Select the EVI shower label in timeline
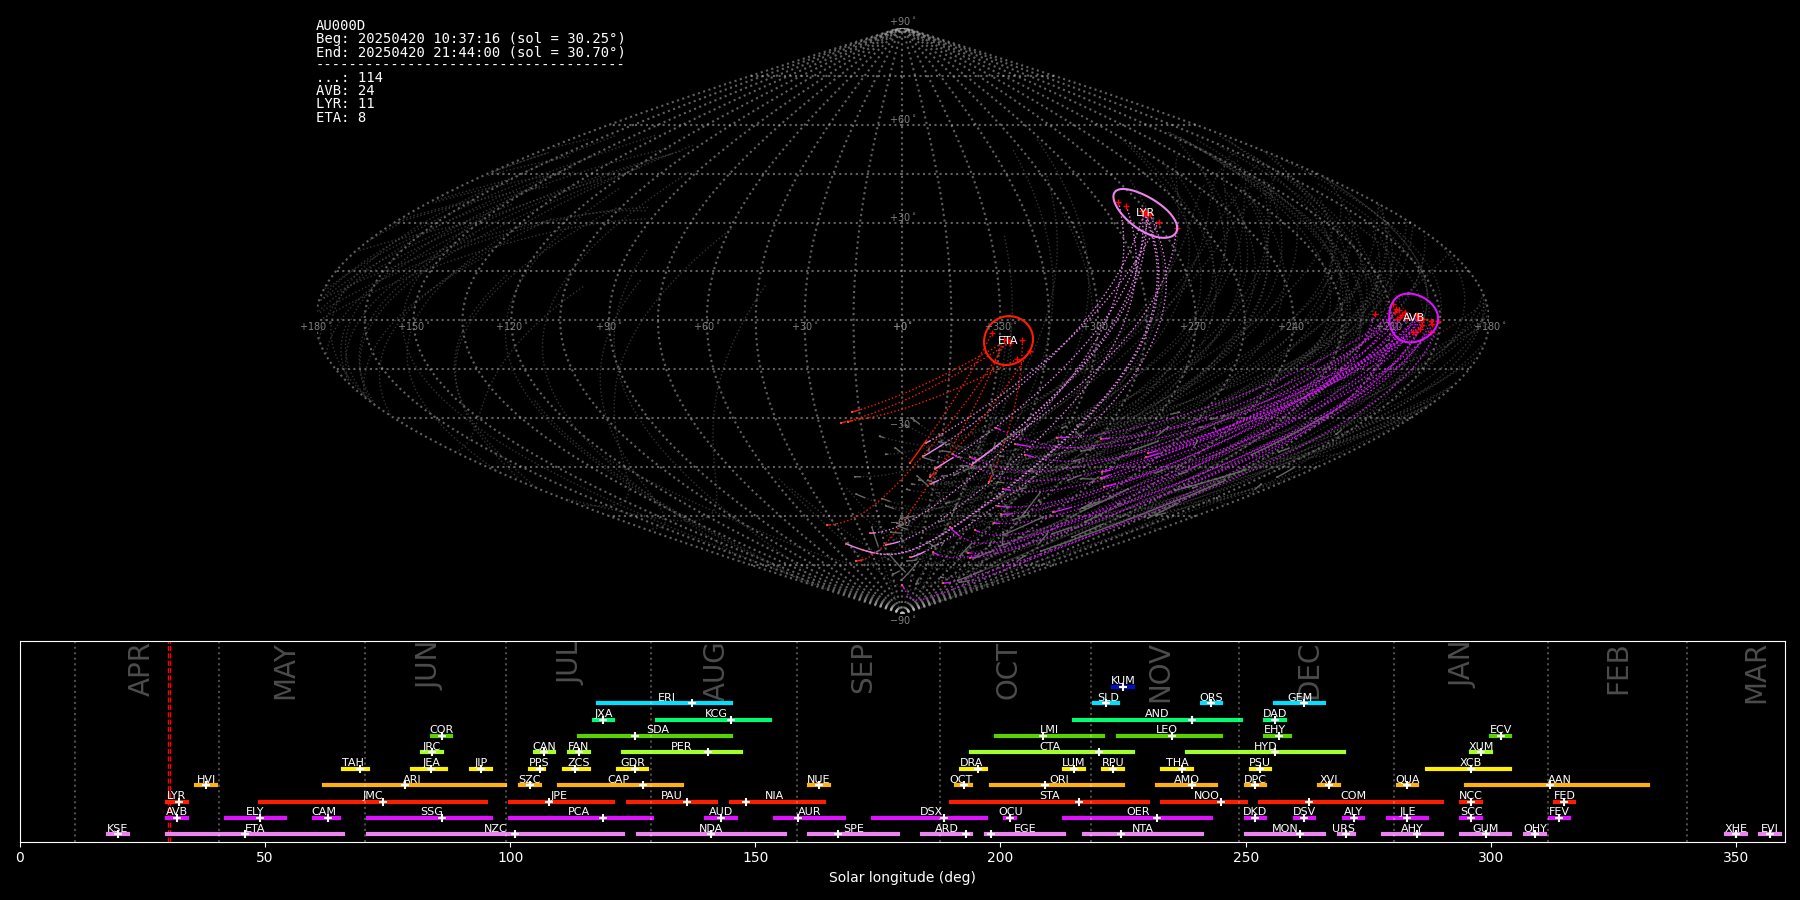Screen dimensions: 1800x900 click(x=1769, y=829)
